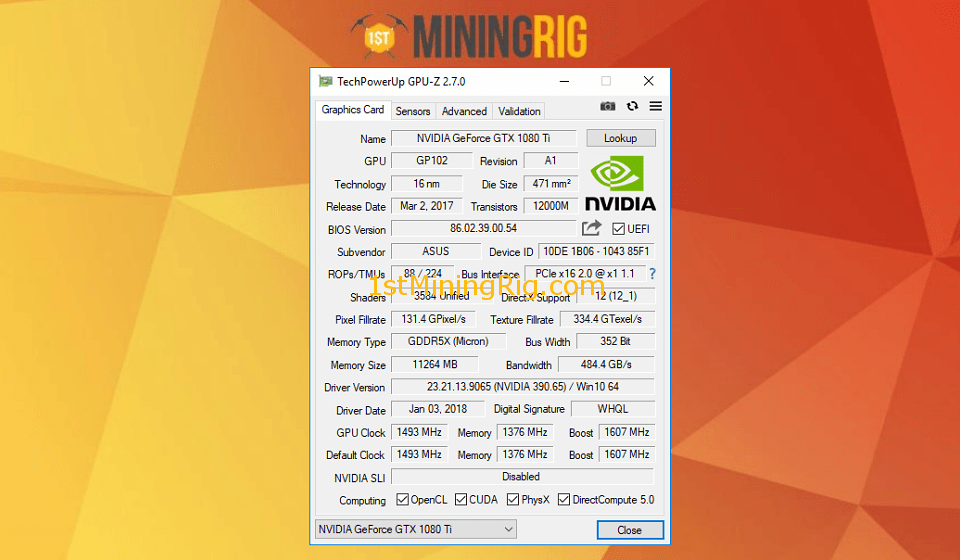Click the Lookup button

tap(621, 138)
